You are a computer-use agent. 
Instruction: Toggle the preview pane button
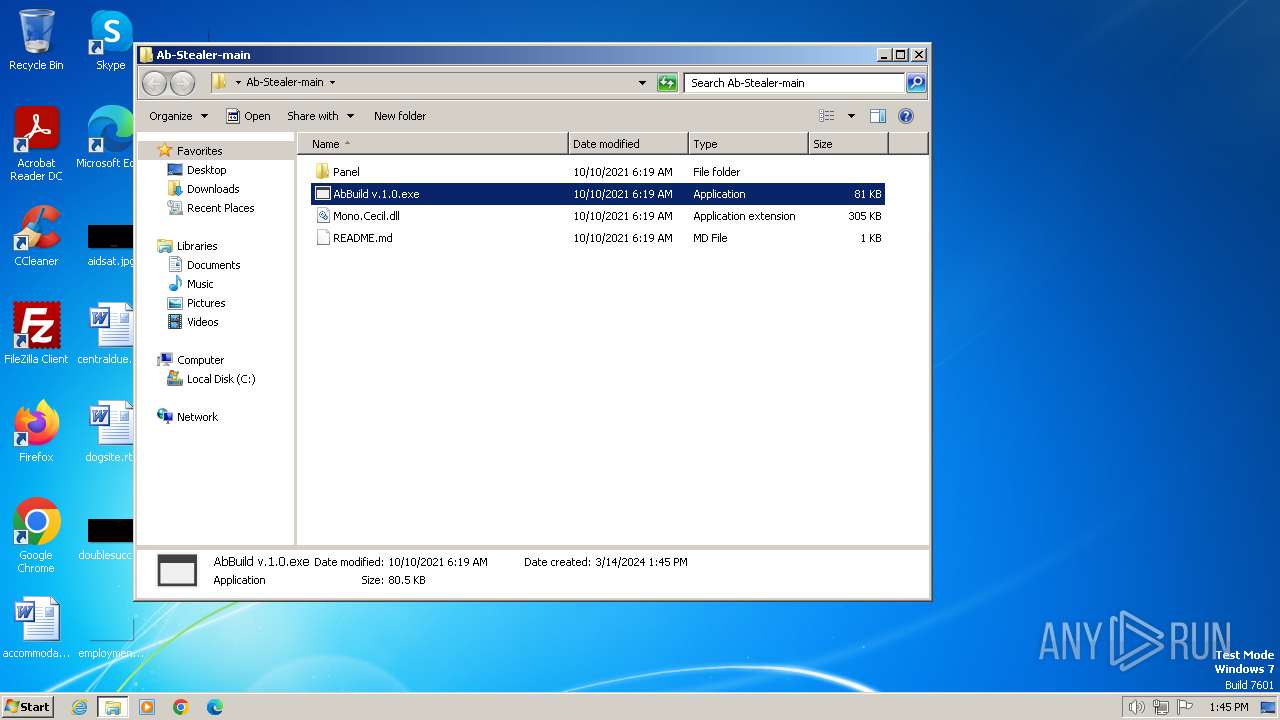click(878, 116)
